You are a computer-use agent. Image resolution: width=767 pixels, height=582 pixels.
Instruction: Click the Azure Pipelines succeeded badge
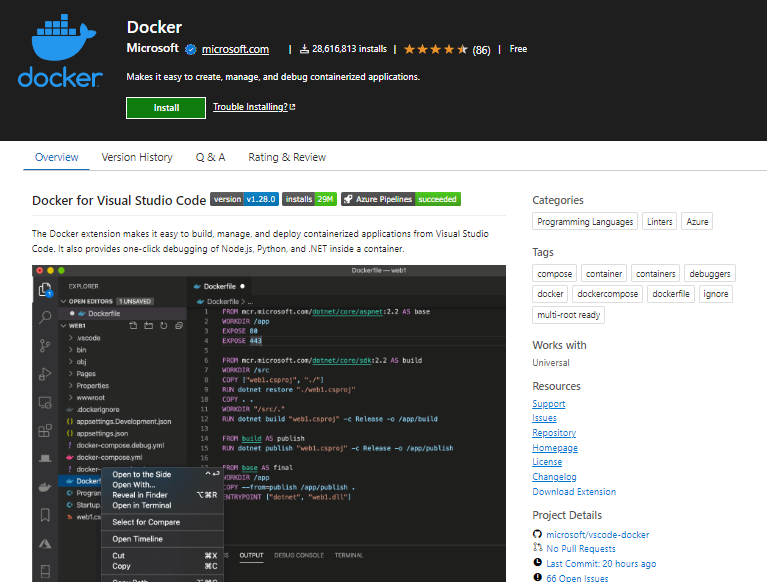point(401,199)
